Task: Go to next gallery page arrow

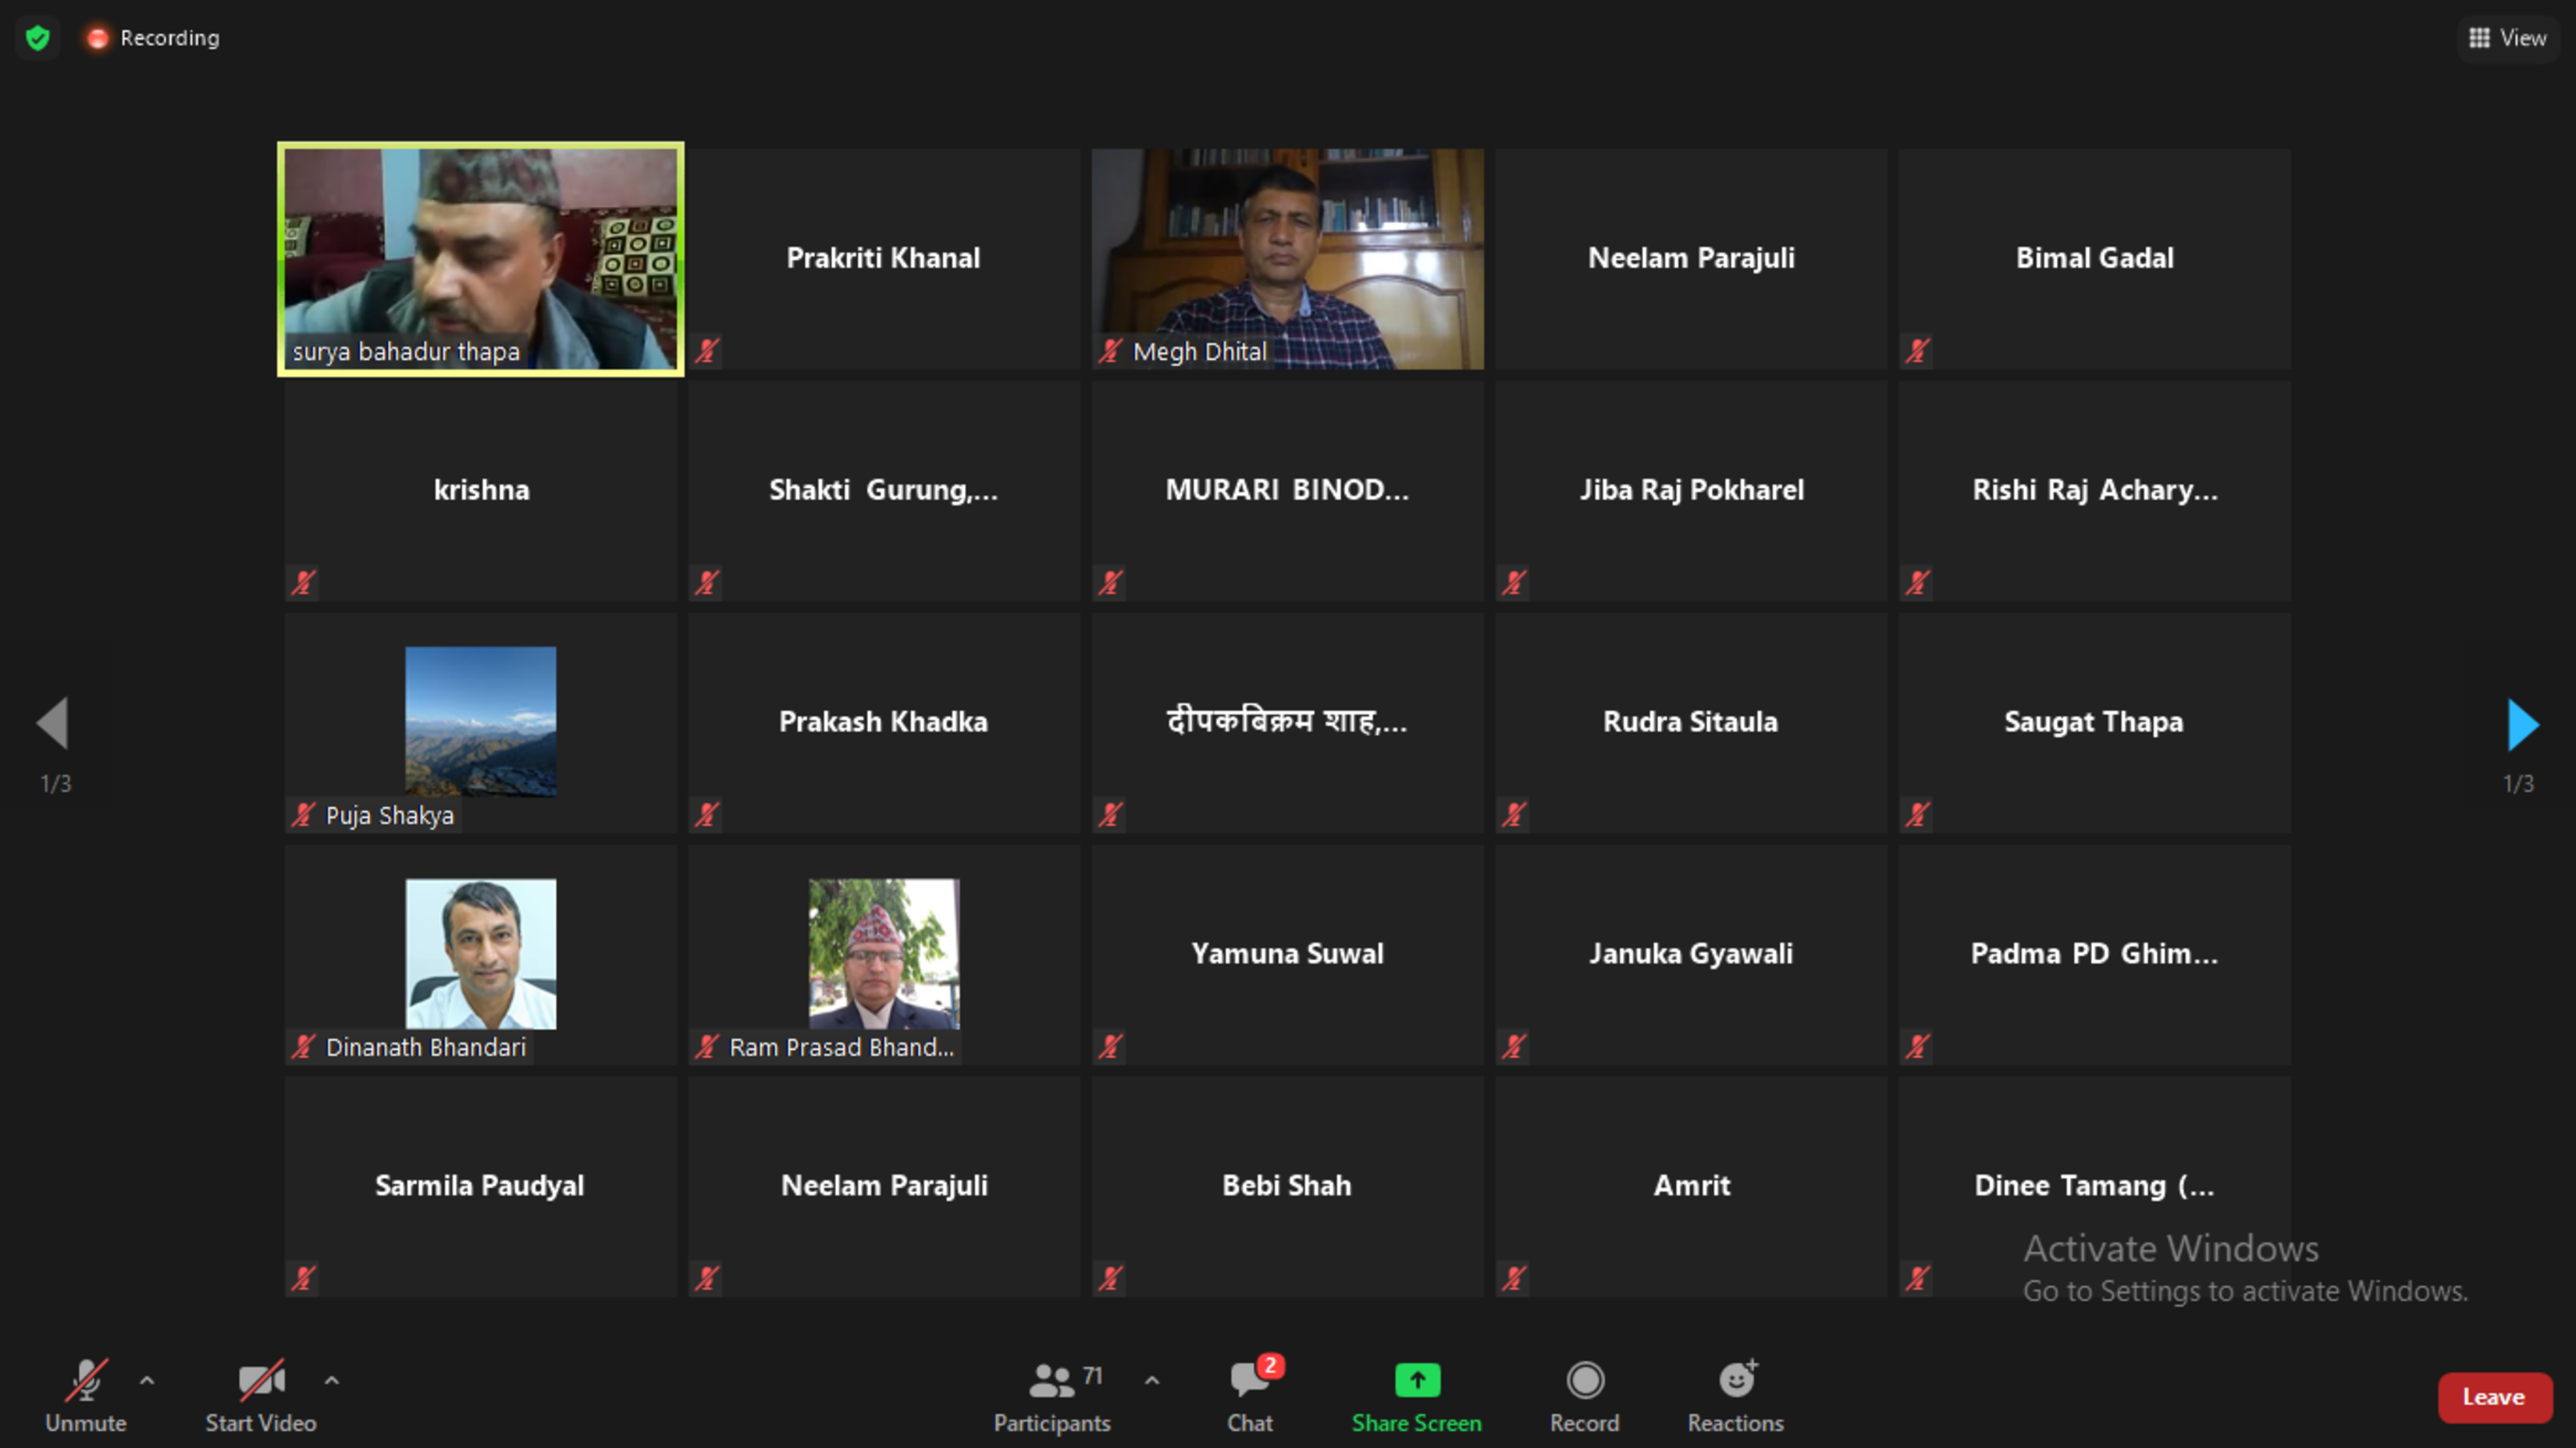Action: [x=2522, y=724]
